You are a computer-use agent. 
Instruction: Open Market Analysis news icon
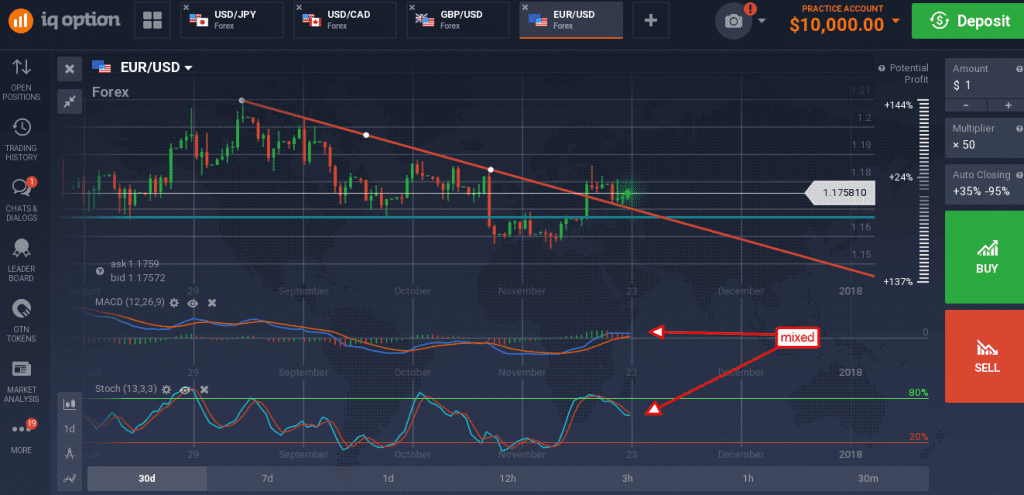pos(22,381)
